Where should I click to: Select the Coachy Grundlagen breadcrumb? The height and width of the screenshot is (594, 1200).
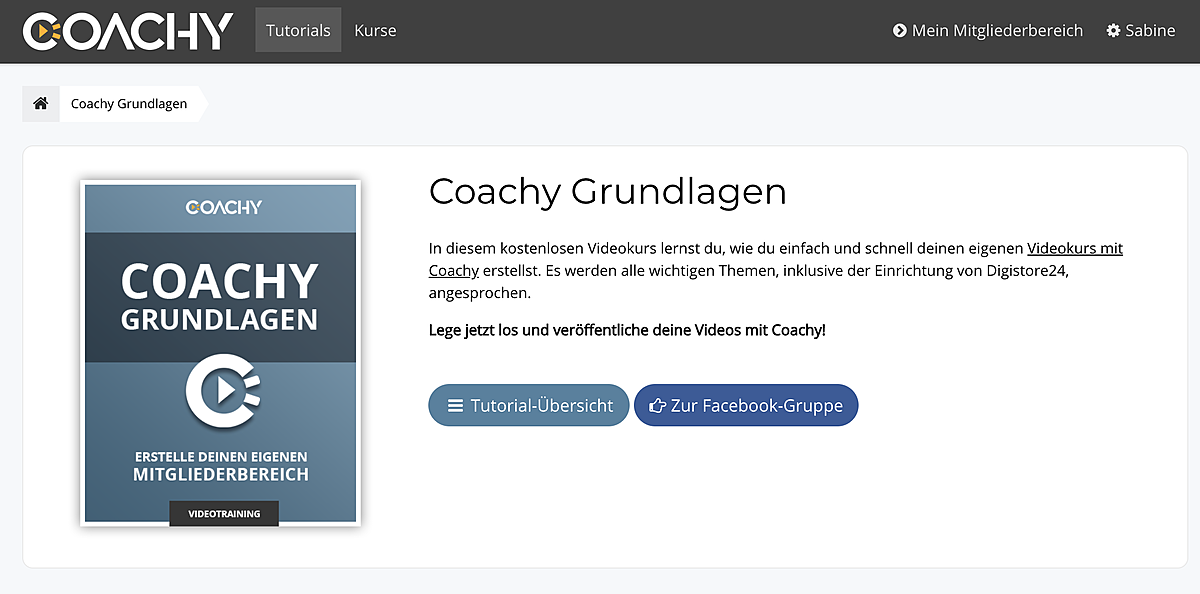coord(129,104)
